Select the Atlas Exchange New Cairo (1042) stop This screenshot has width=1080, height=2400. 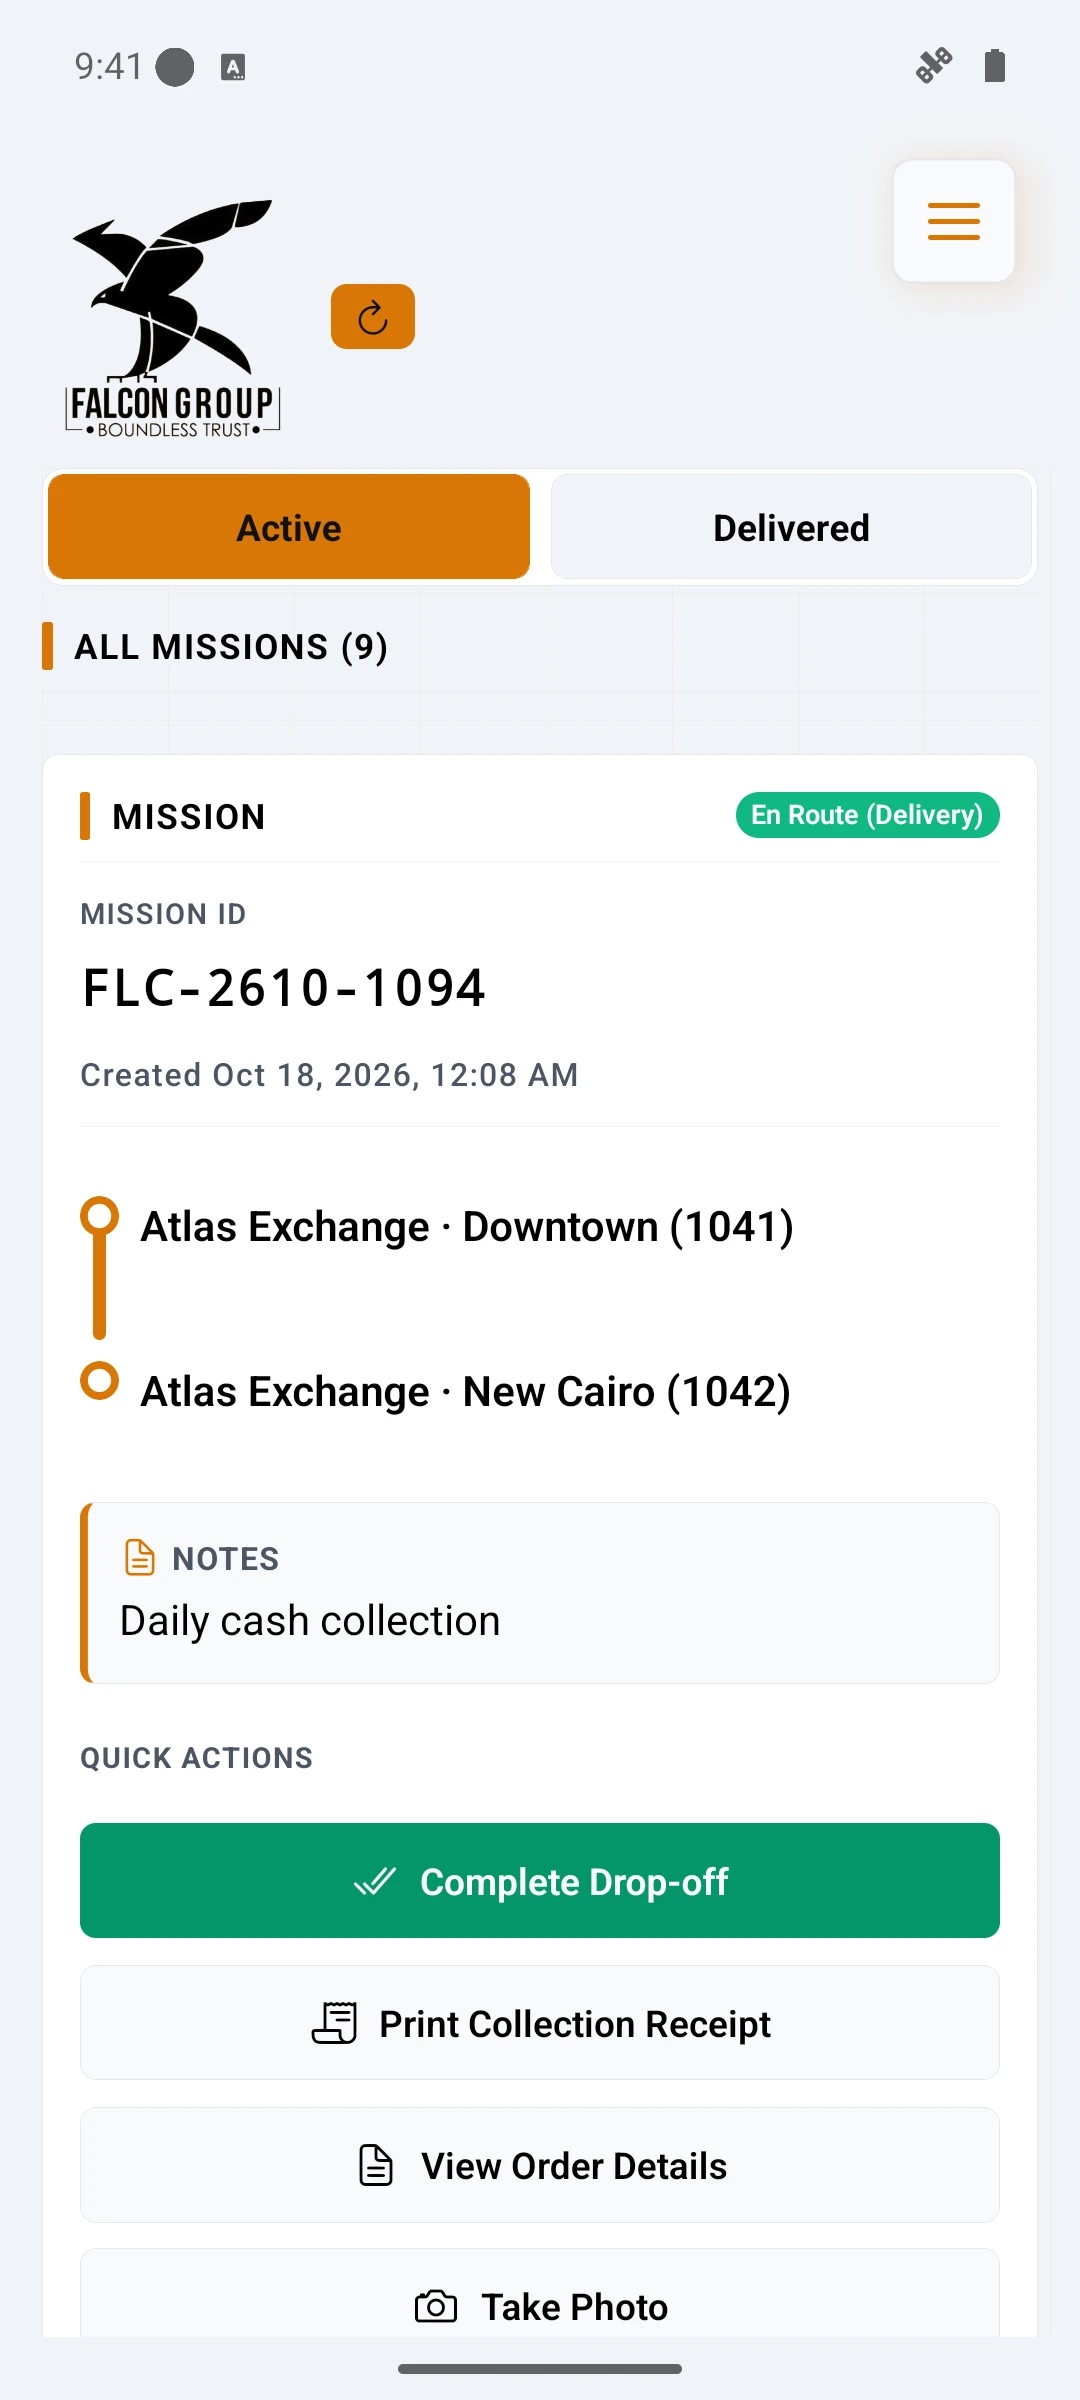(466, 1392)
